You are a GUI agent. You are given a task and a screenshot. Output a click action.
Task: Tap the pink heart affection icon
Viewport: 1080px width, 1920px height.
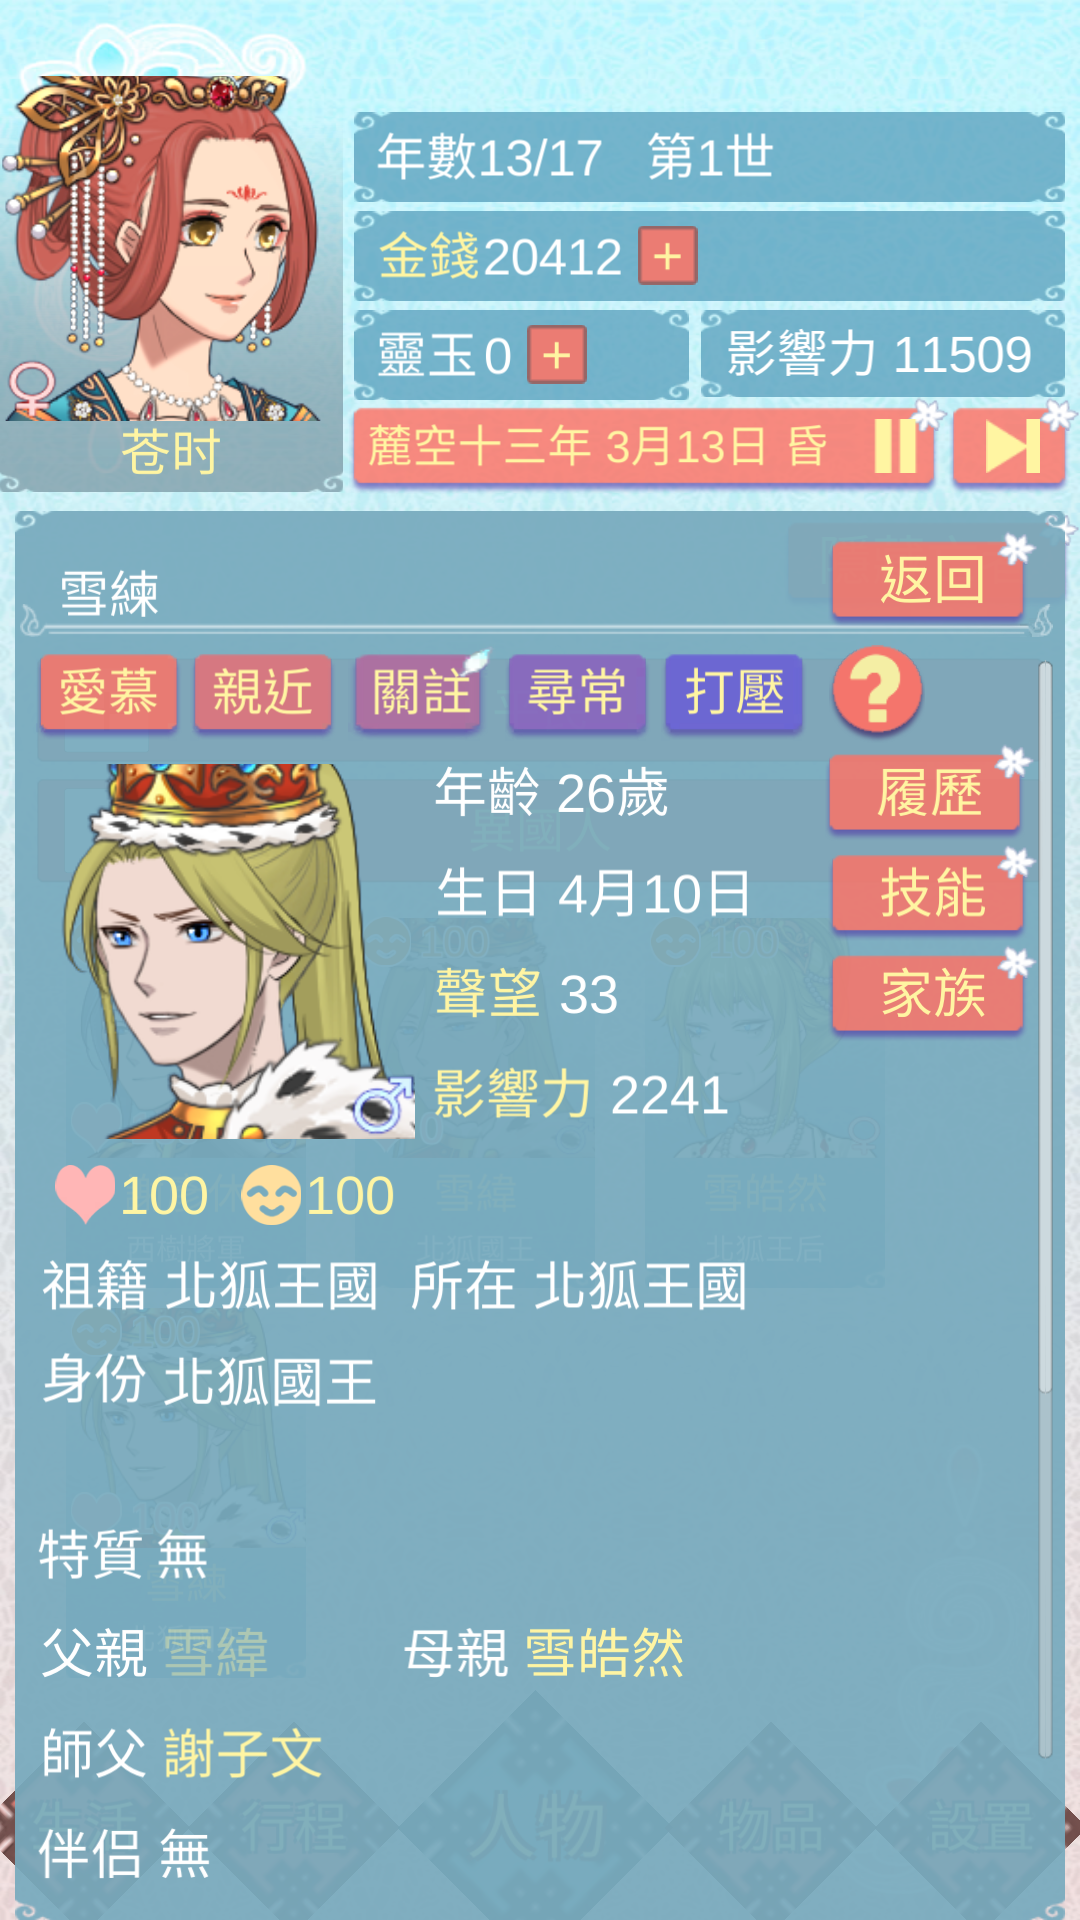85,1195
